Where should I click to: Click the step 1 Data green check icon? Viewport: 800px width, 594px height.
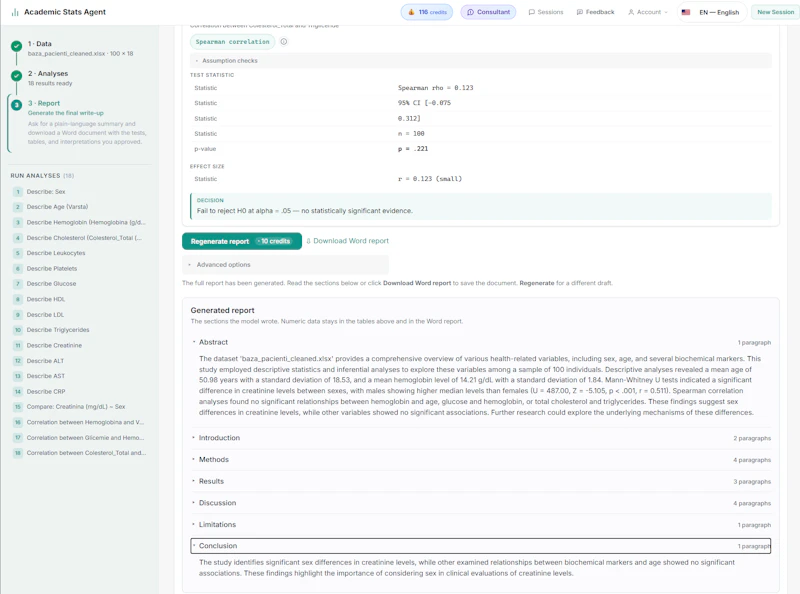(16, 46)
